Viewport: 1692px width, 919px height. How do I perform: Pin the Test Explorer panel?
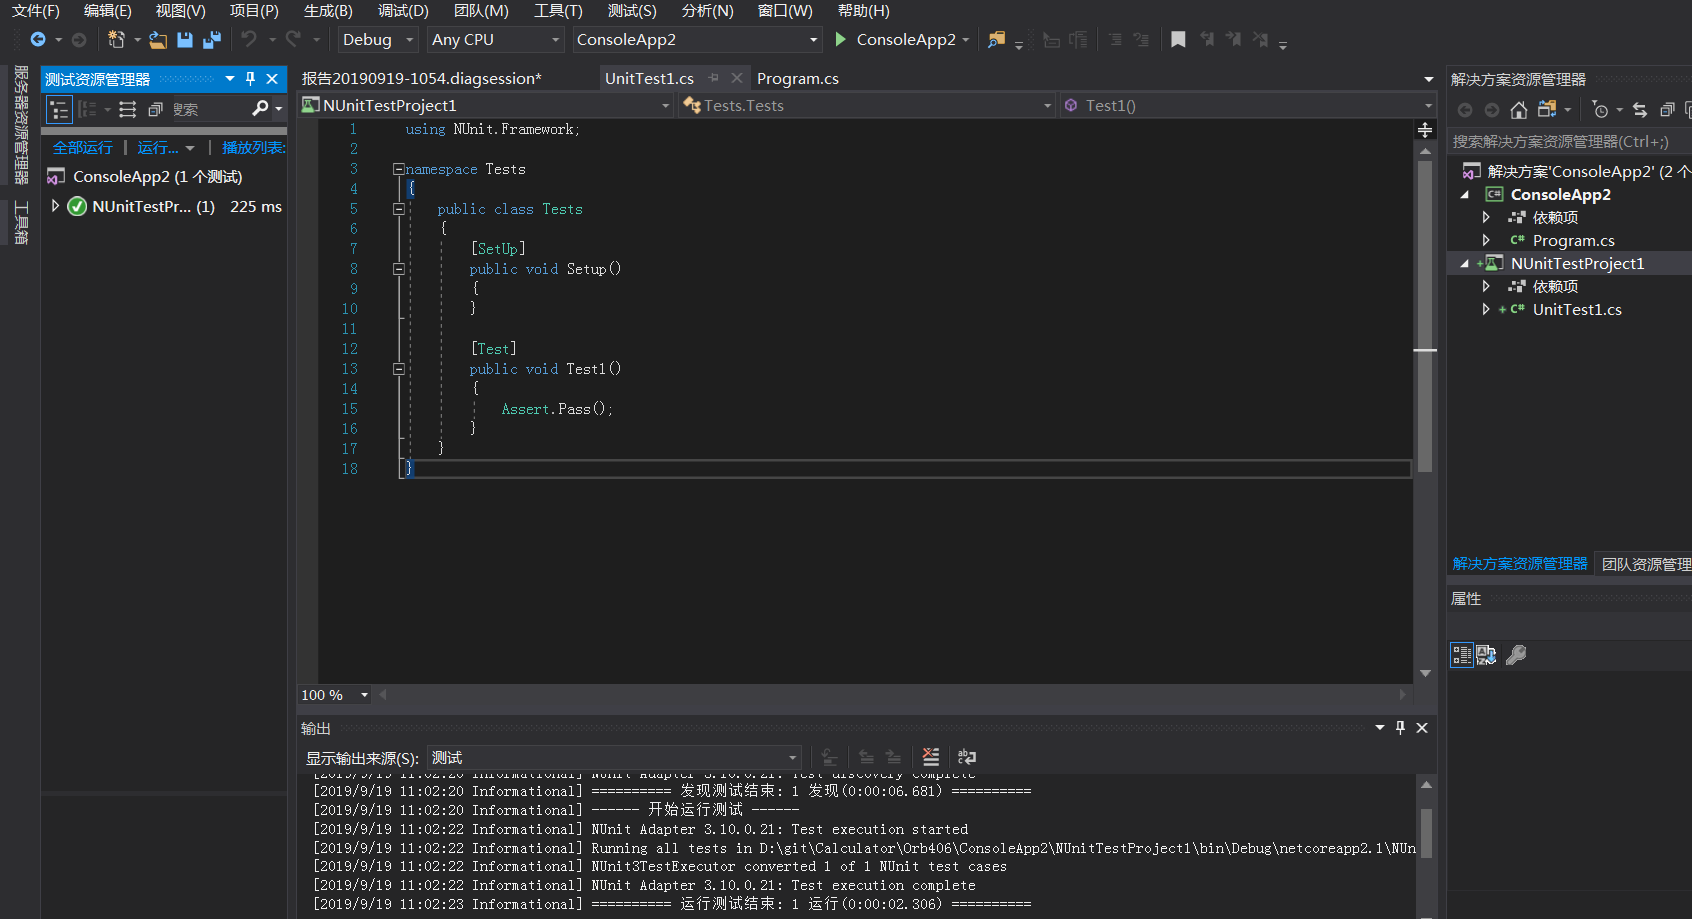(x=251, y=79)
